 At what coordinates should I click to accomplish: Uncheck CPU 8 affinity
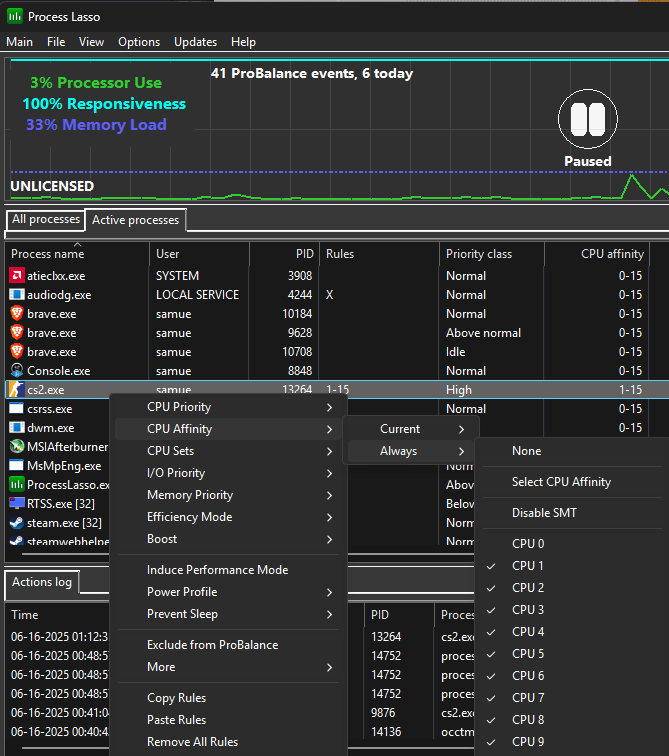[573, 720]
